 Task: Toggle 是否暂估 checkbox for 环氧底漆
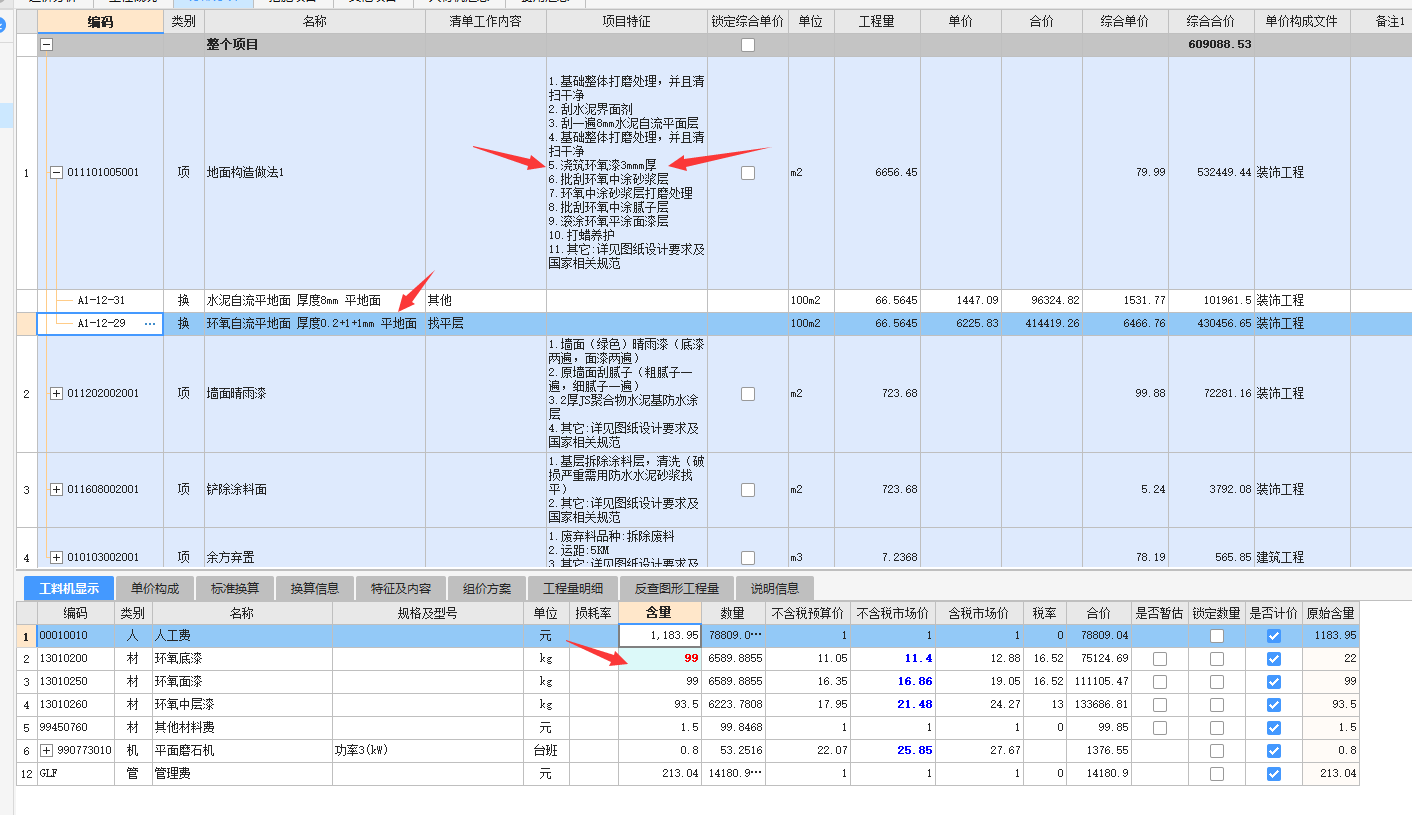click(x=1159, y=659)
